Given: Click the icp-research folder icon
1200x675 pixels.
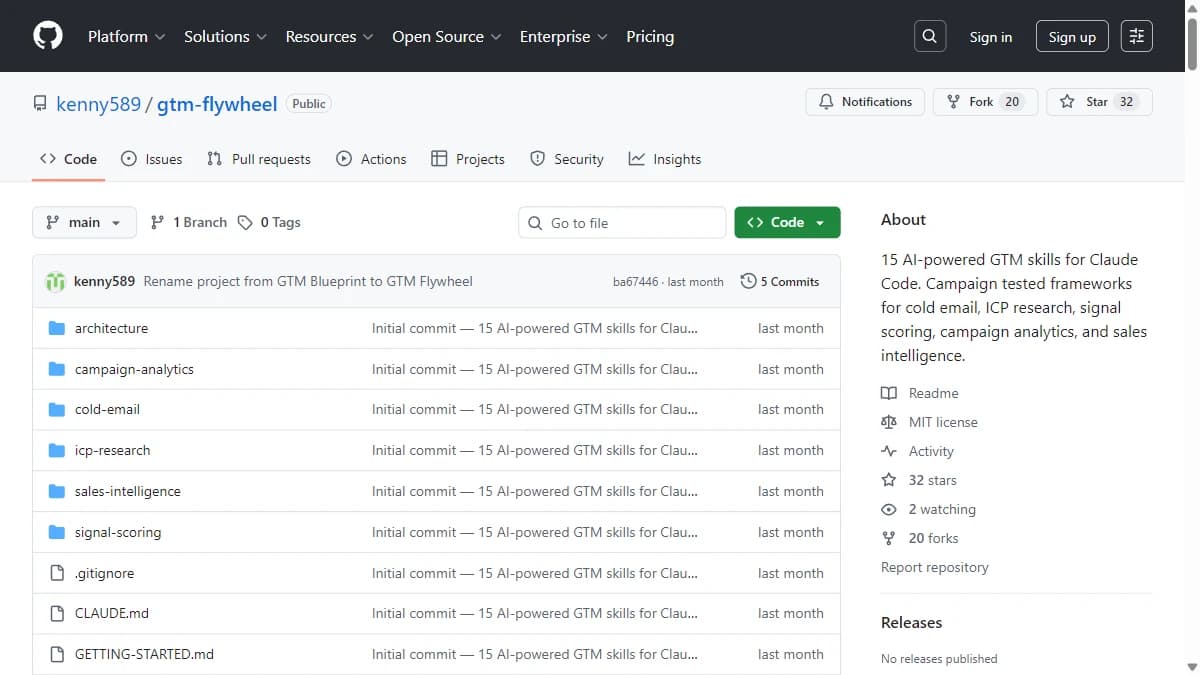Looking at the screenshot, I should coord(57,451).
